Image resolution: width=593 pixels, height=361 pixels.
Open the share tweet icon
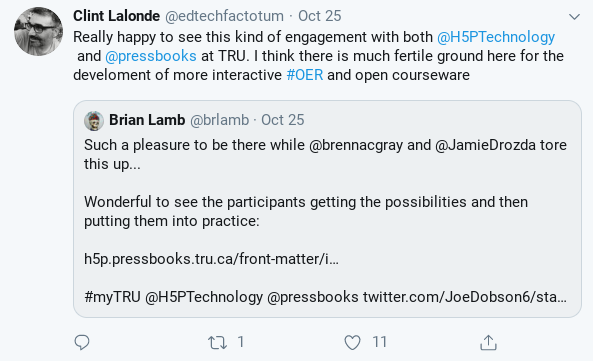(x=488, y=342)
